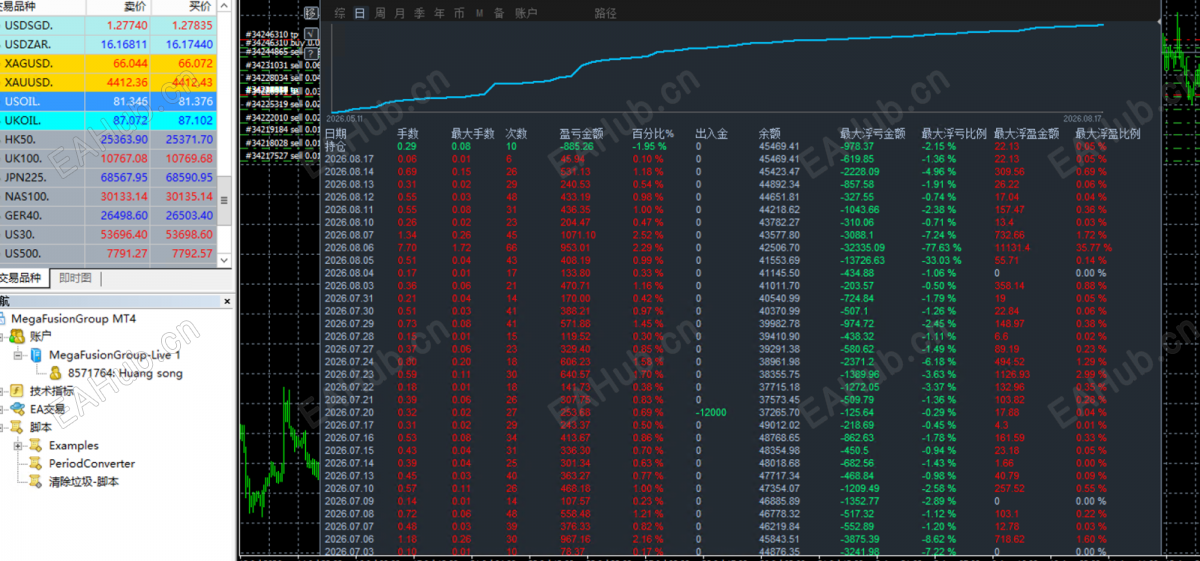This screenshot has width=1200, height=561.
Task: Click the -32335.09 max floating loss value
Action: coord(863,248)
